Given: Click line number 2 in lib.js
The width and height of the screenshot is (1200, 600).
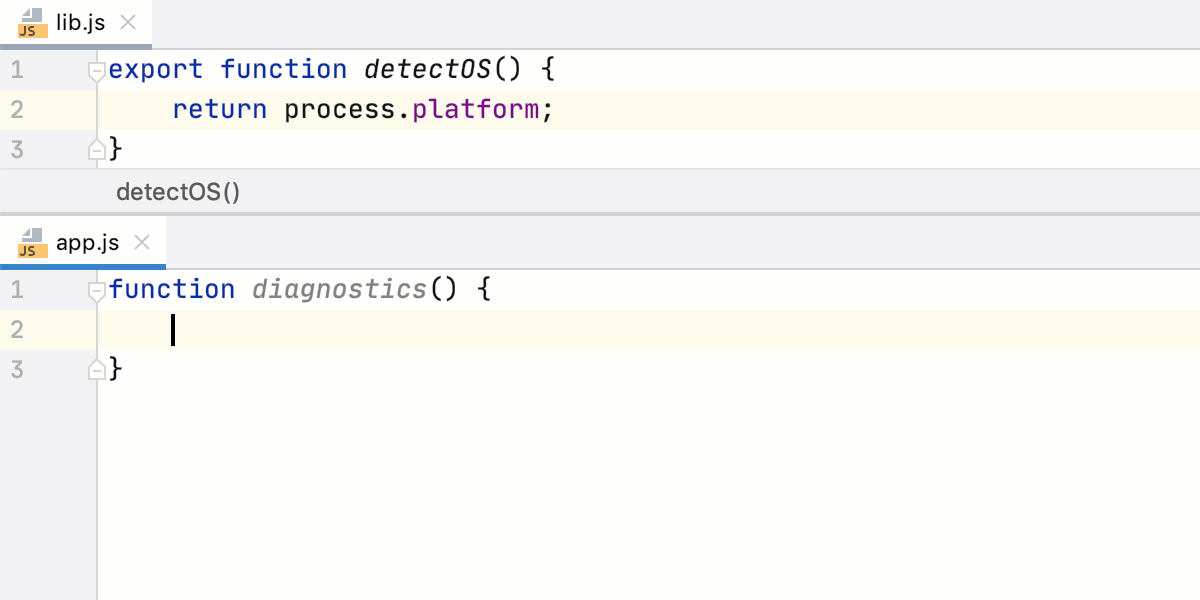Looking at the screenshot, I should point(17,109).
